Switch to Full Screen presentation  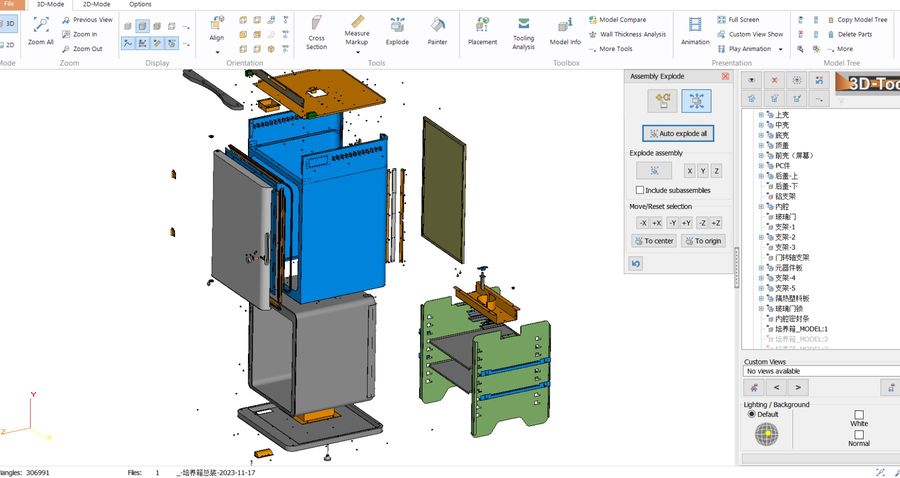coord(738,20)
